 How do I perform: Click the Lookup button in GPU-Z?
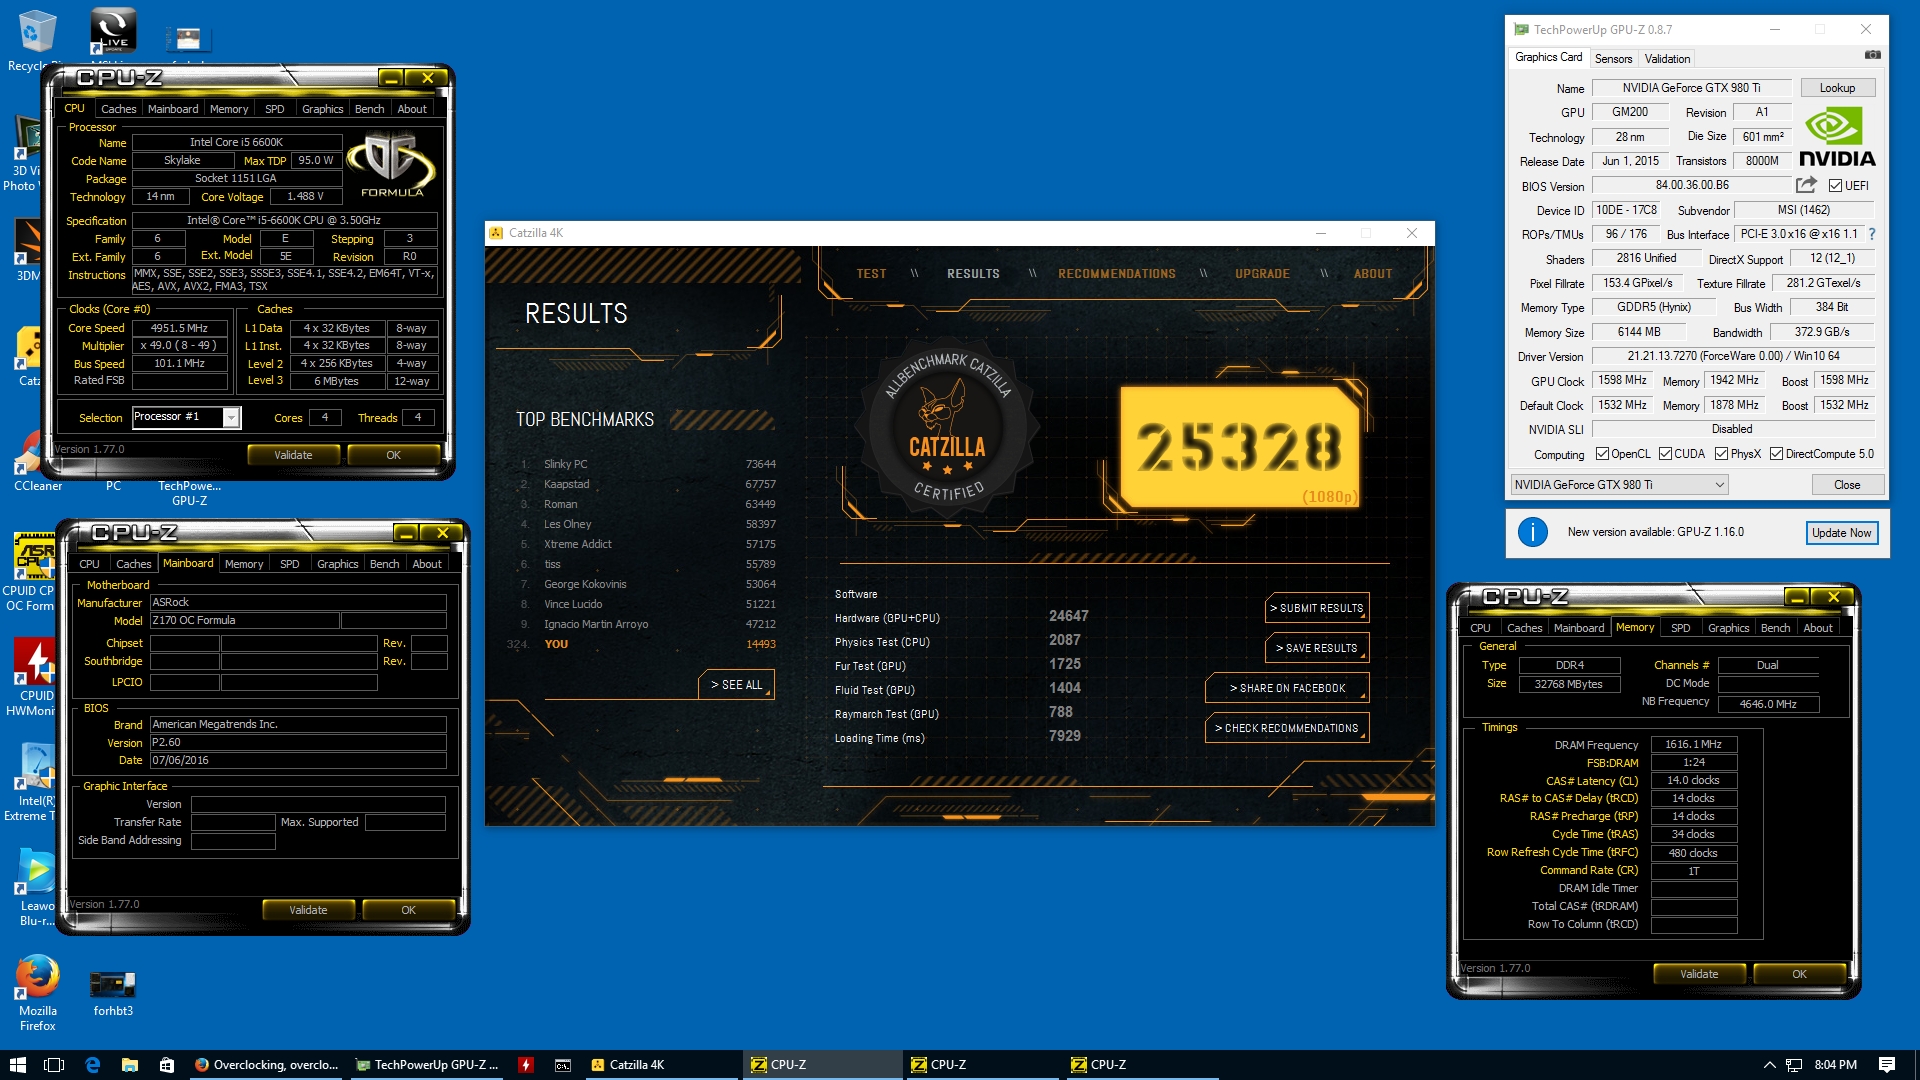point(1837,88)
